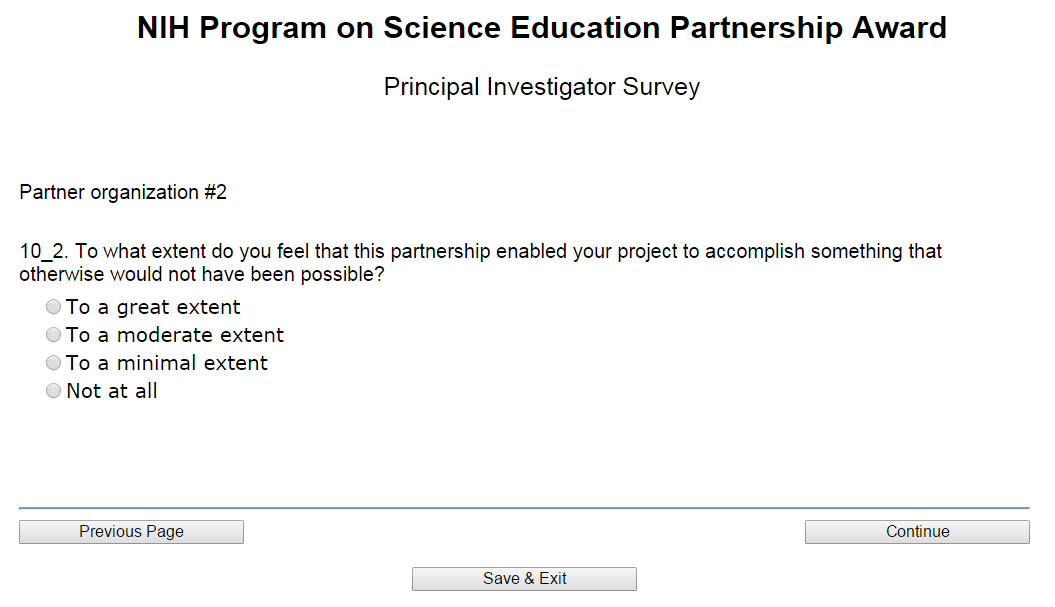Screen dimensions: 1055x607
Task: Select the "To a great extent" radio button
Action: coord(53,307)
